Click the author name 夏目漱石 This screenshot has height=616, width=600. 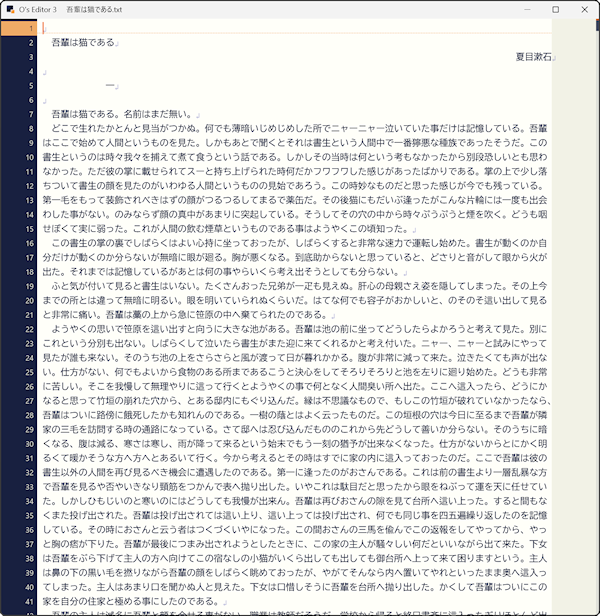pyautogui.click(x=534, y=57)
